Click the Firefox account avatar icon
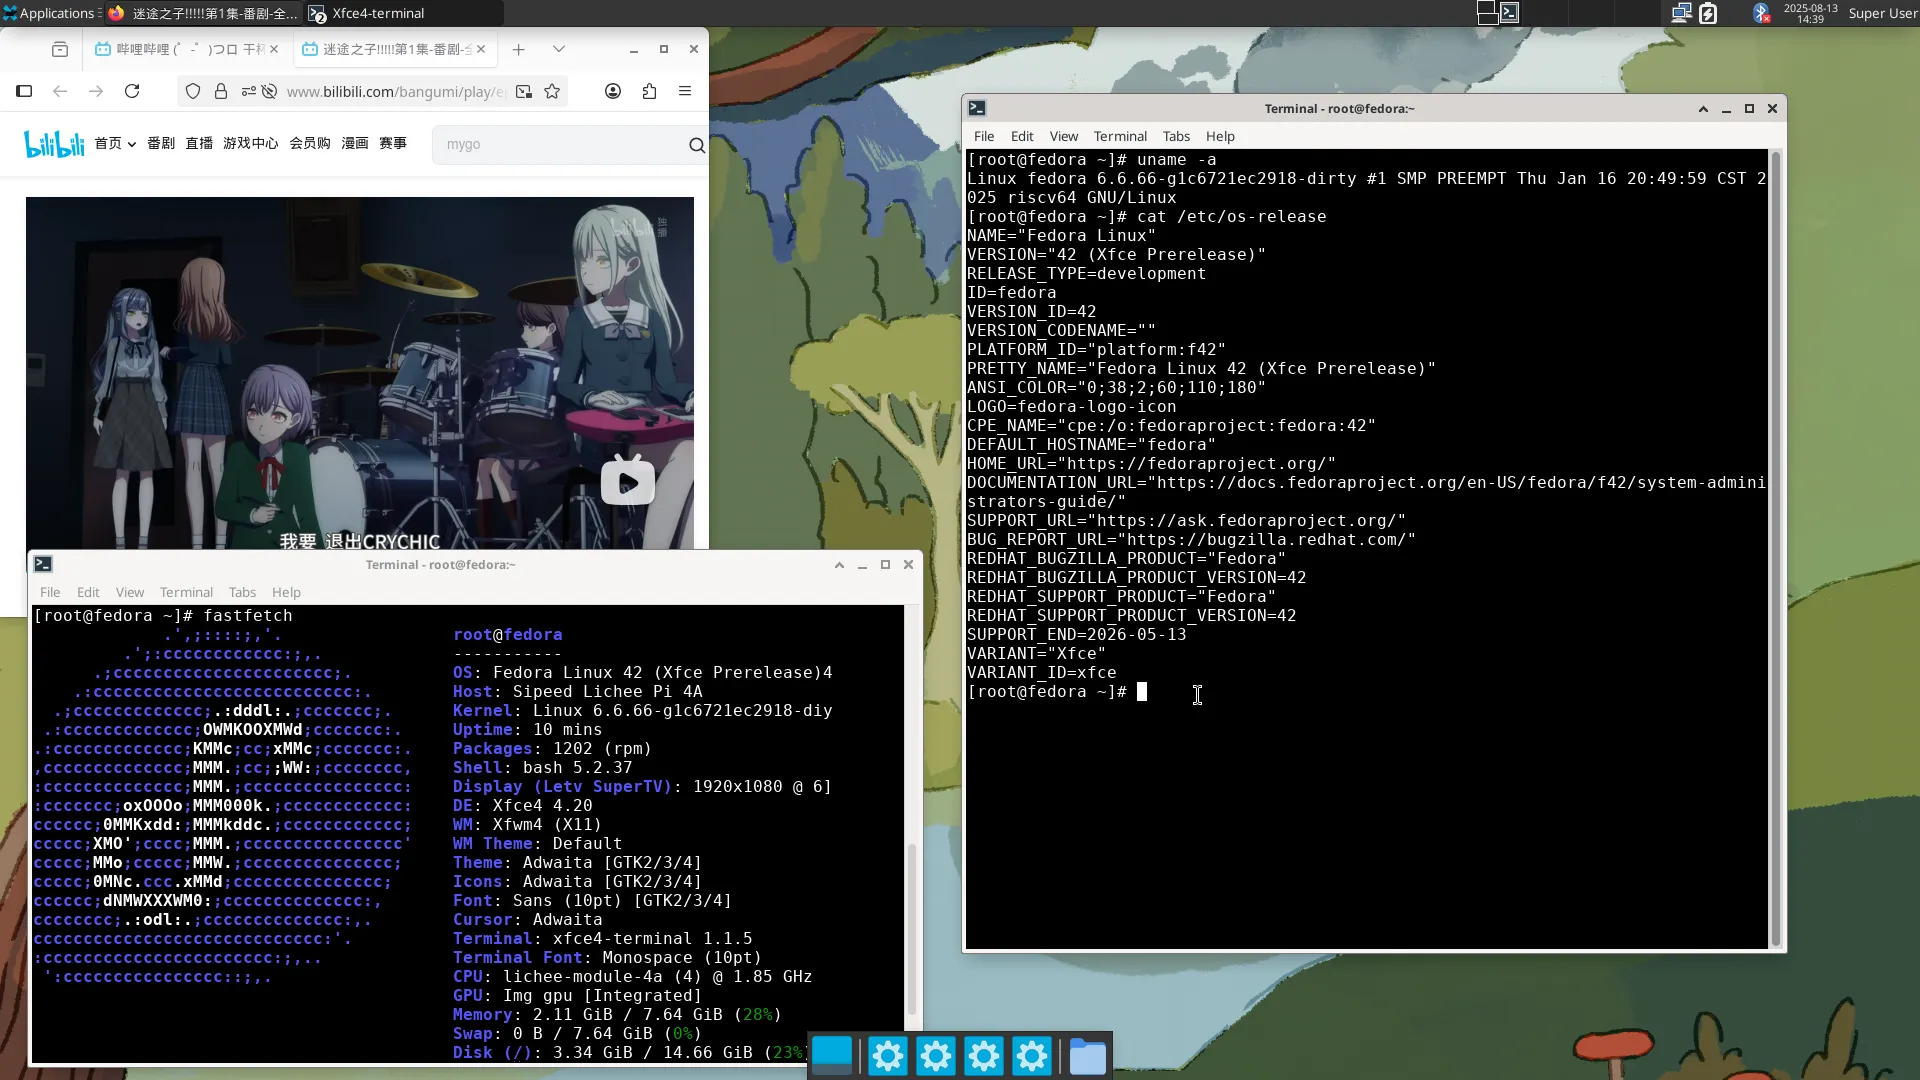This screenshot has width=1920, height=1080. [613, 91]
